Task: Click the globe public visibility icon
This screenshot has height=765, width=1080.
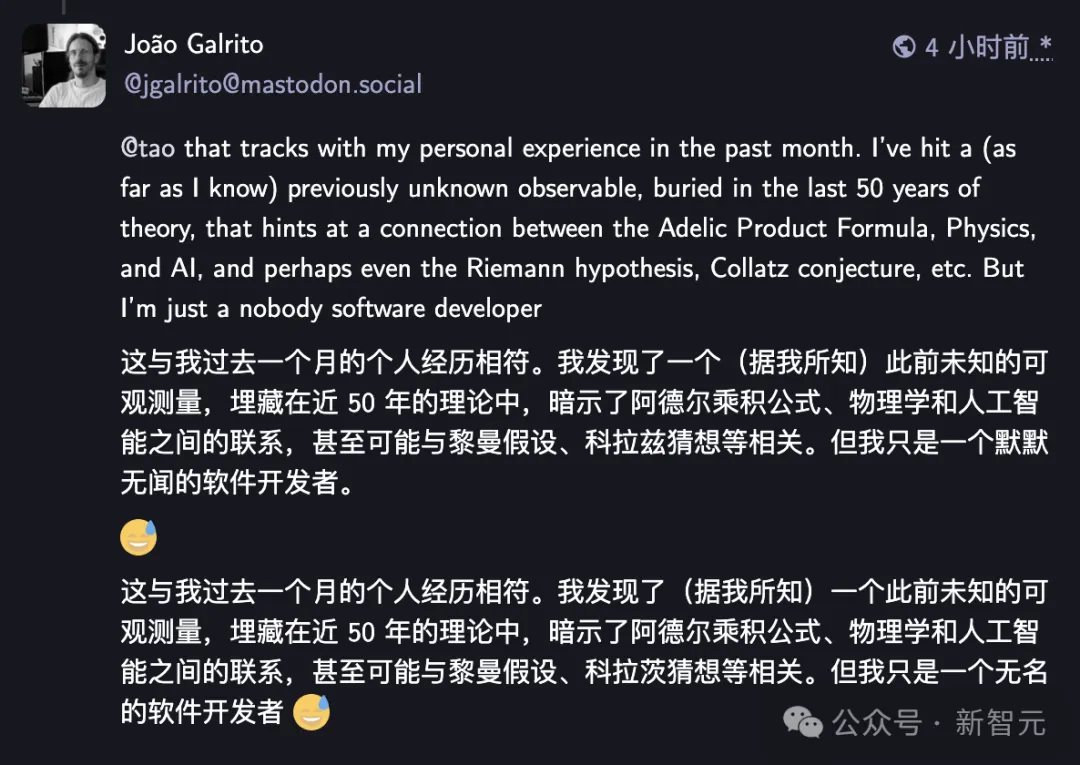Action: point(904,47)
